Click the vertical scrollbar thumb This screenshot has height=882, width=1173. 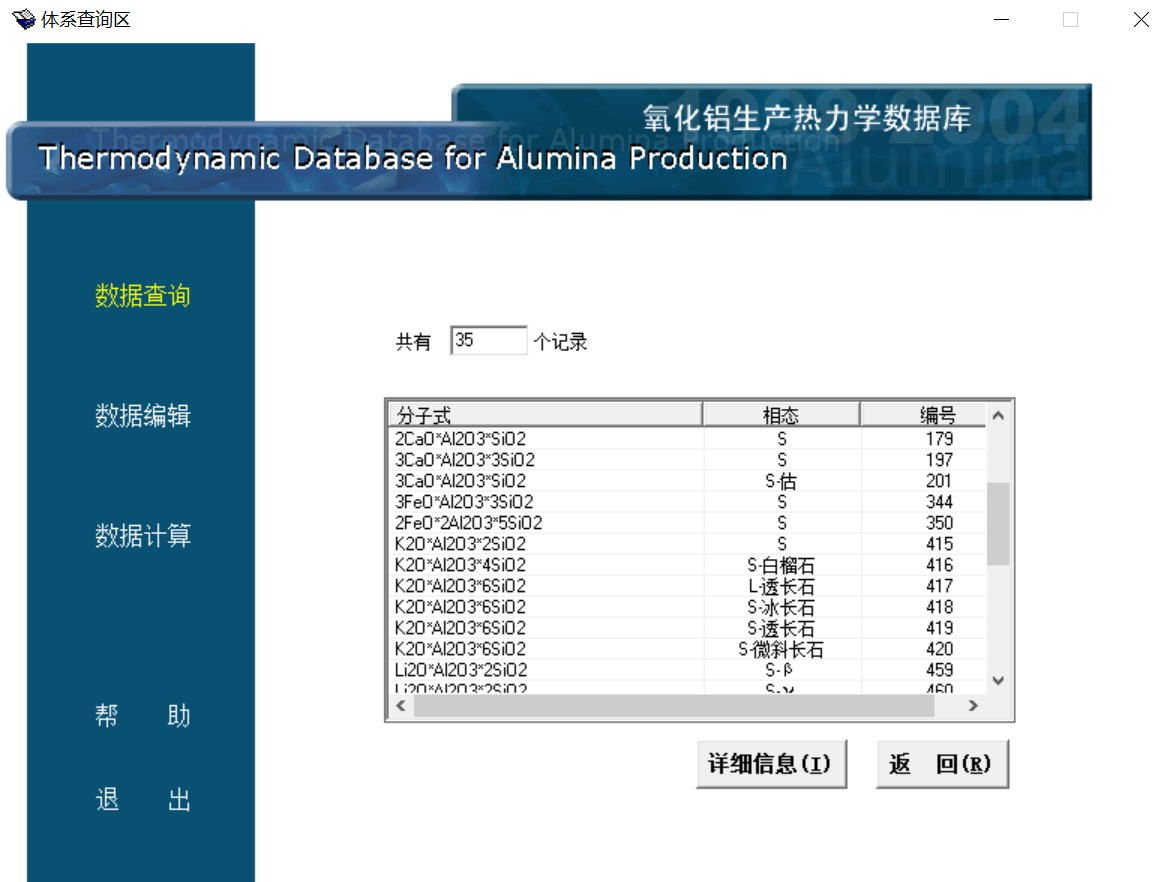click(x=997, y=523)
